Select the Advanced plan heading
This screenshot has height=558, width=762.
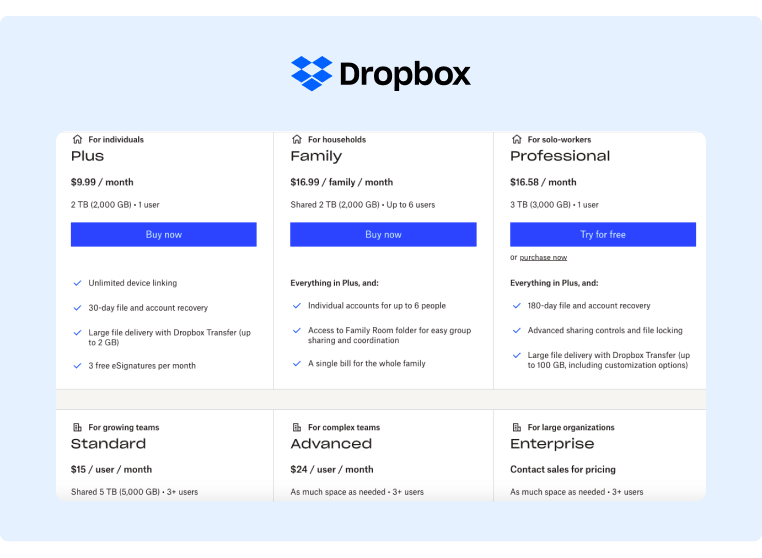(330, 444)
